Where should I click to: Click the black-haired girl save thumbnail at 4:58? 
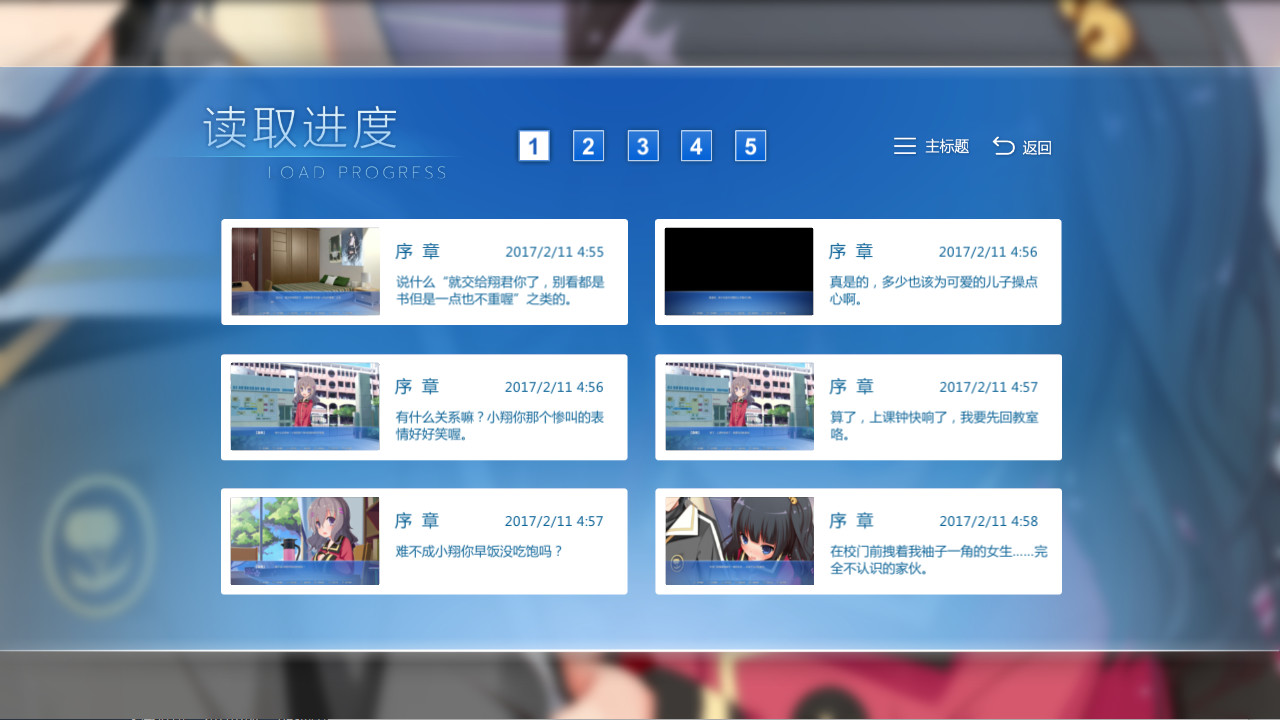738,541
